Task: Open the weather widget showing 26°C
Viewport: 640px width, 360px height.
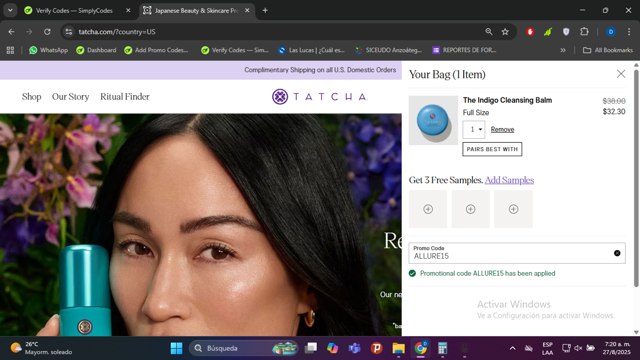Action: [x=41, y=348]
